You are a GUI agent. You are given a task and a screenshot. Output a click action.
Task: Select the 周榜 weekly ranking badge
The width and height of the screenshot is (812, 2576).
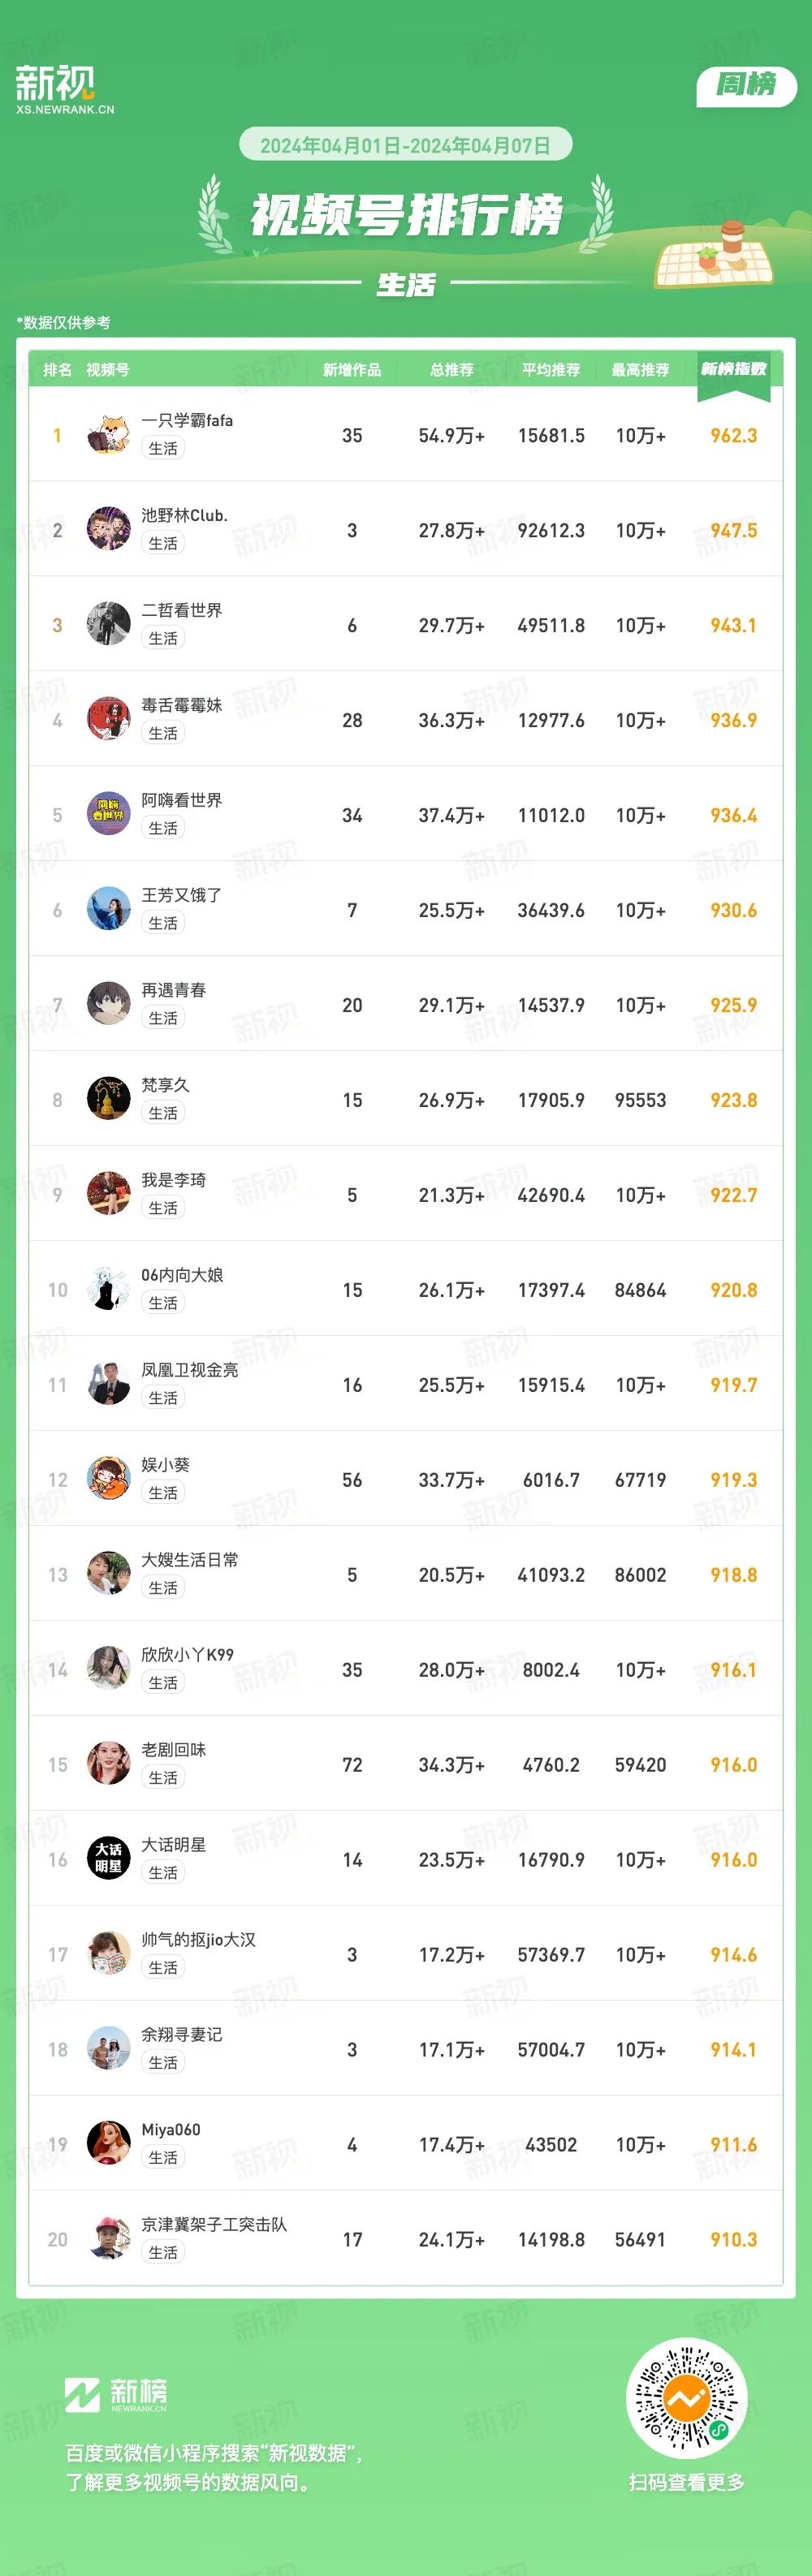746,86
